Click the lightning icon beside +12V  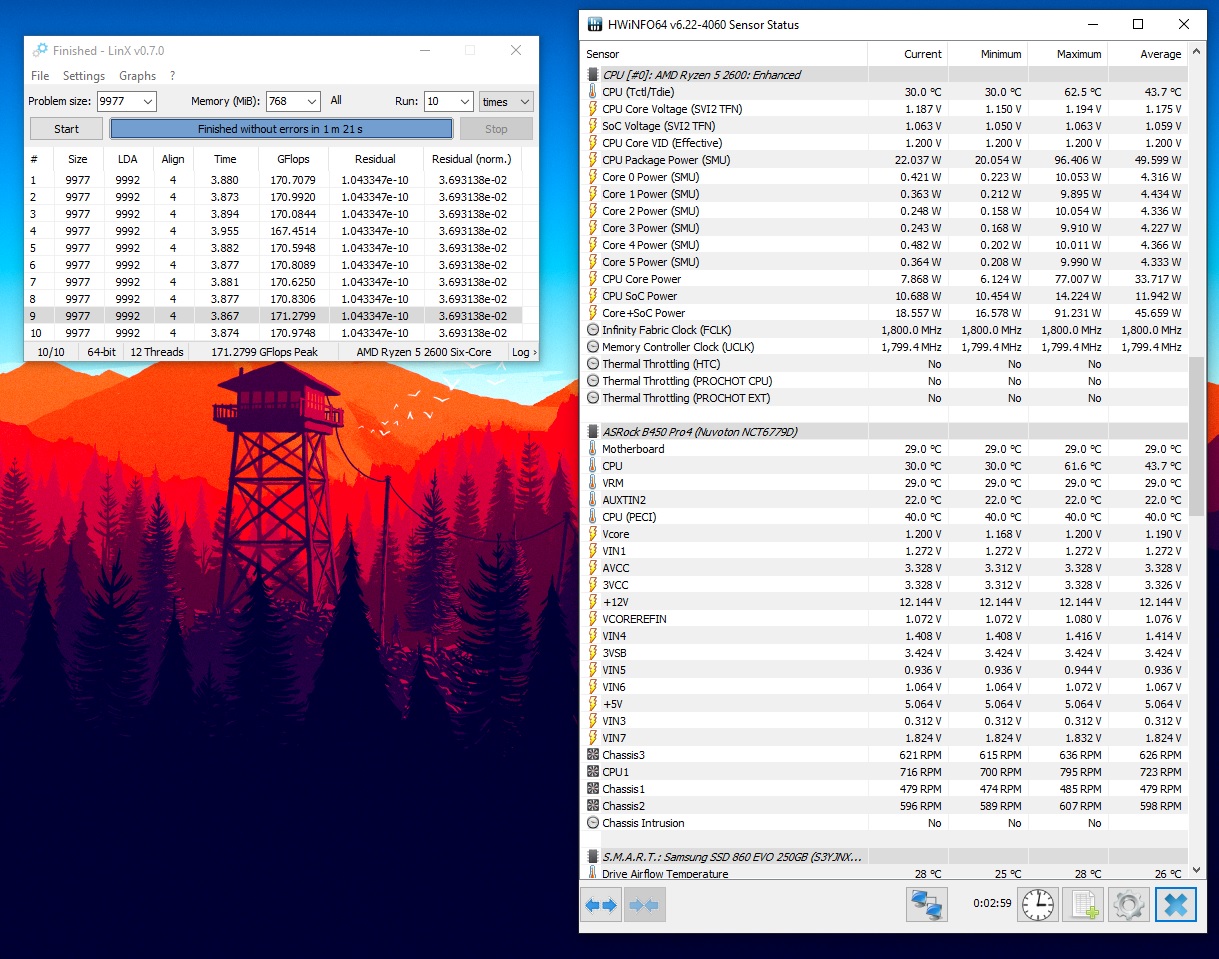point(593,602)
